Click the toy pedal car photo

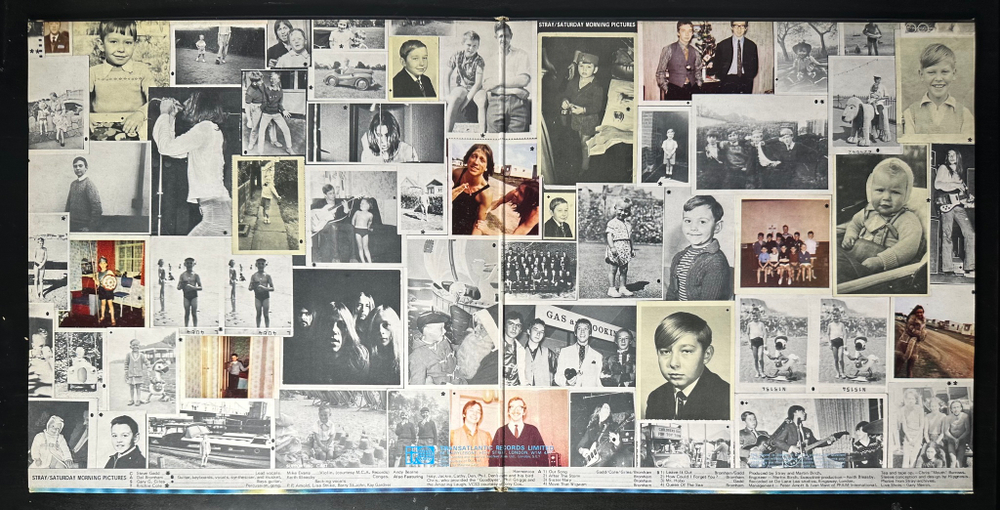coord(349,74)
